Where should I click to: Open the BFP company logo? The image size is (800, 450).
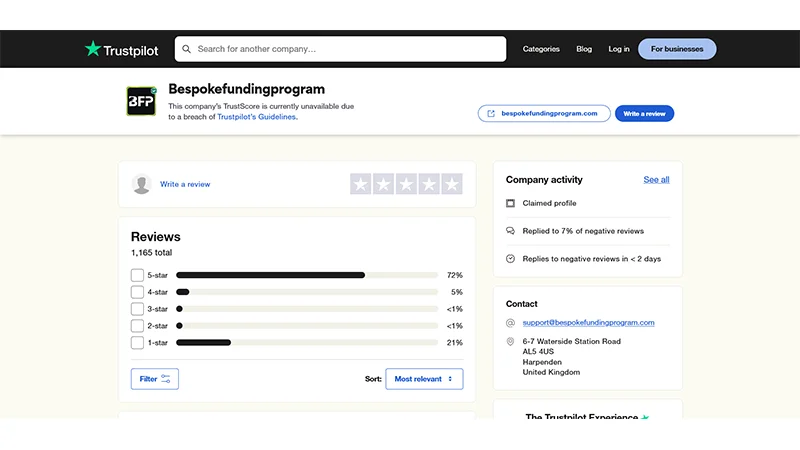coord(141,101)
